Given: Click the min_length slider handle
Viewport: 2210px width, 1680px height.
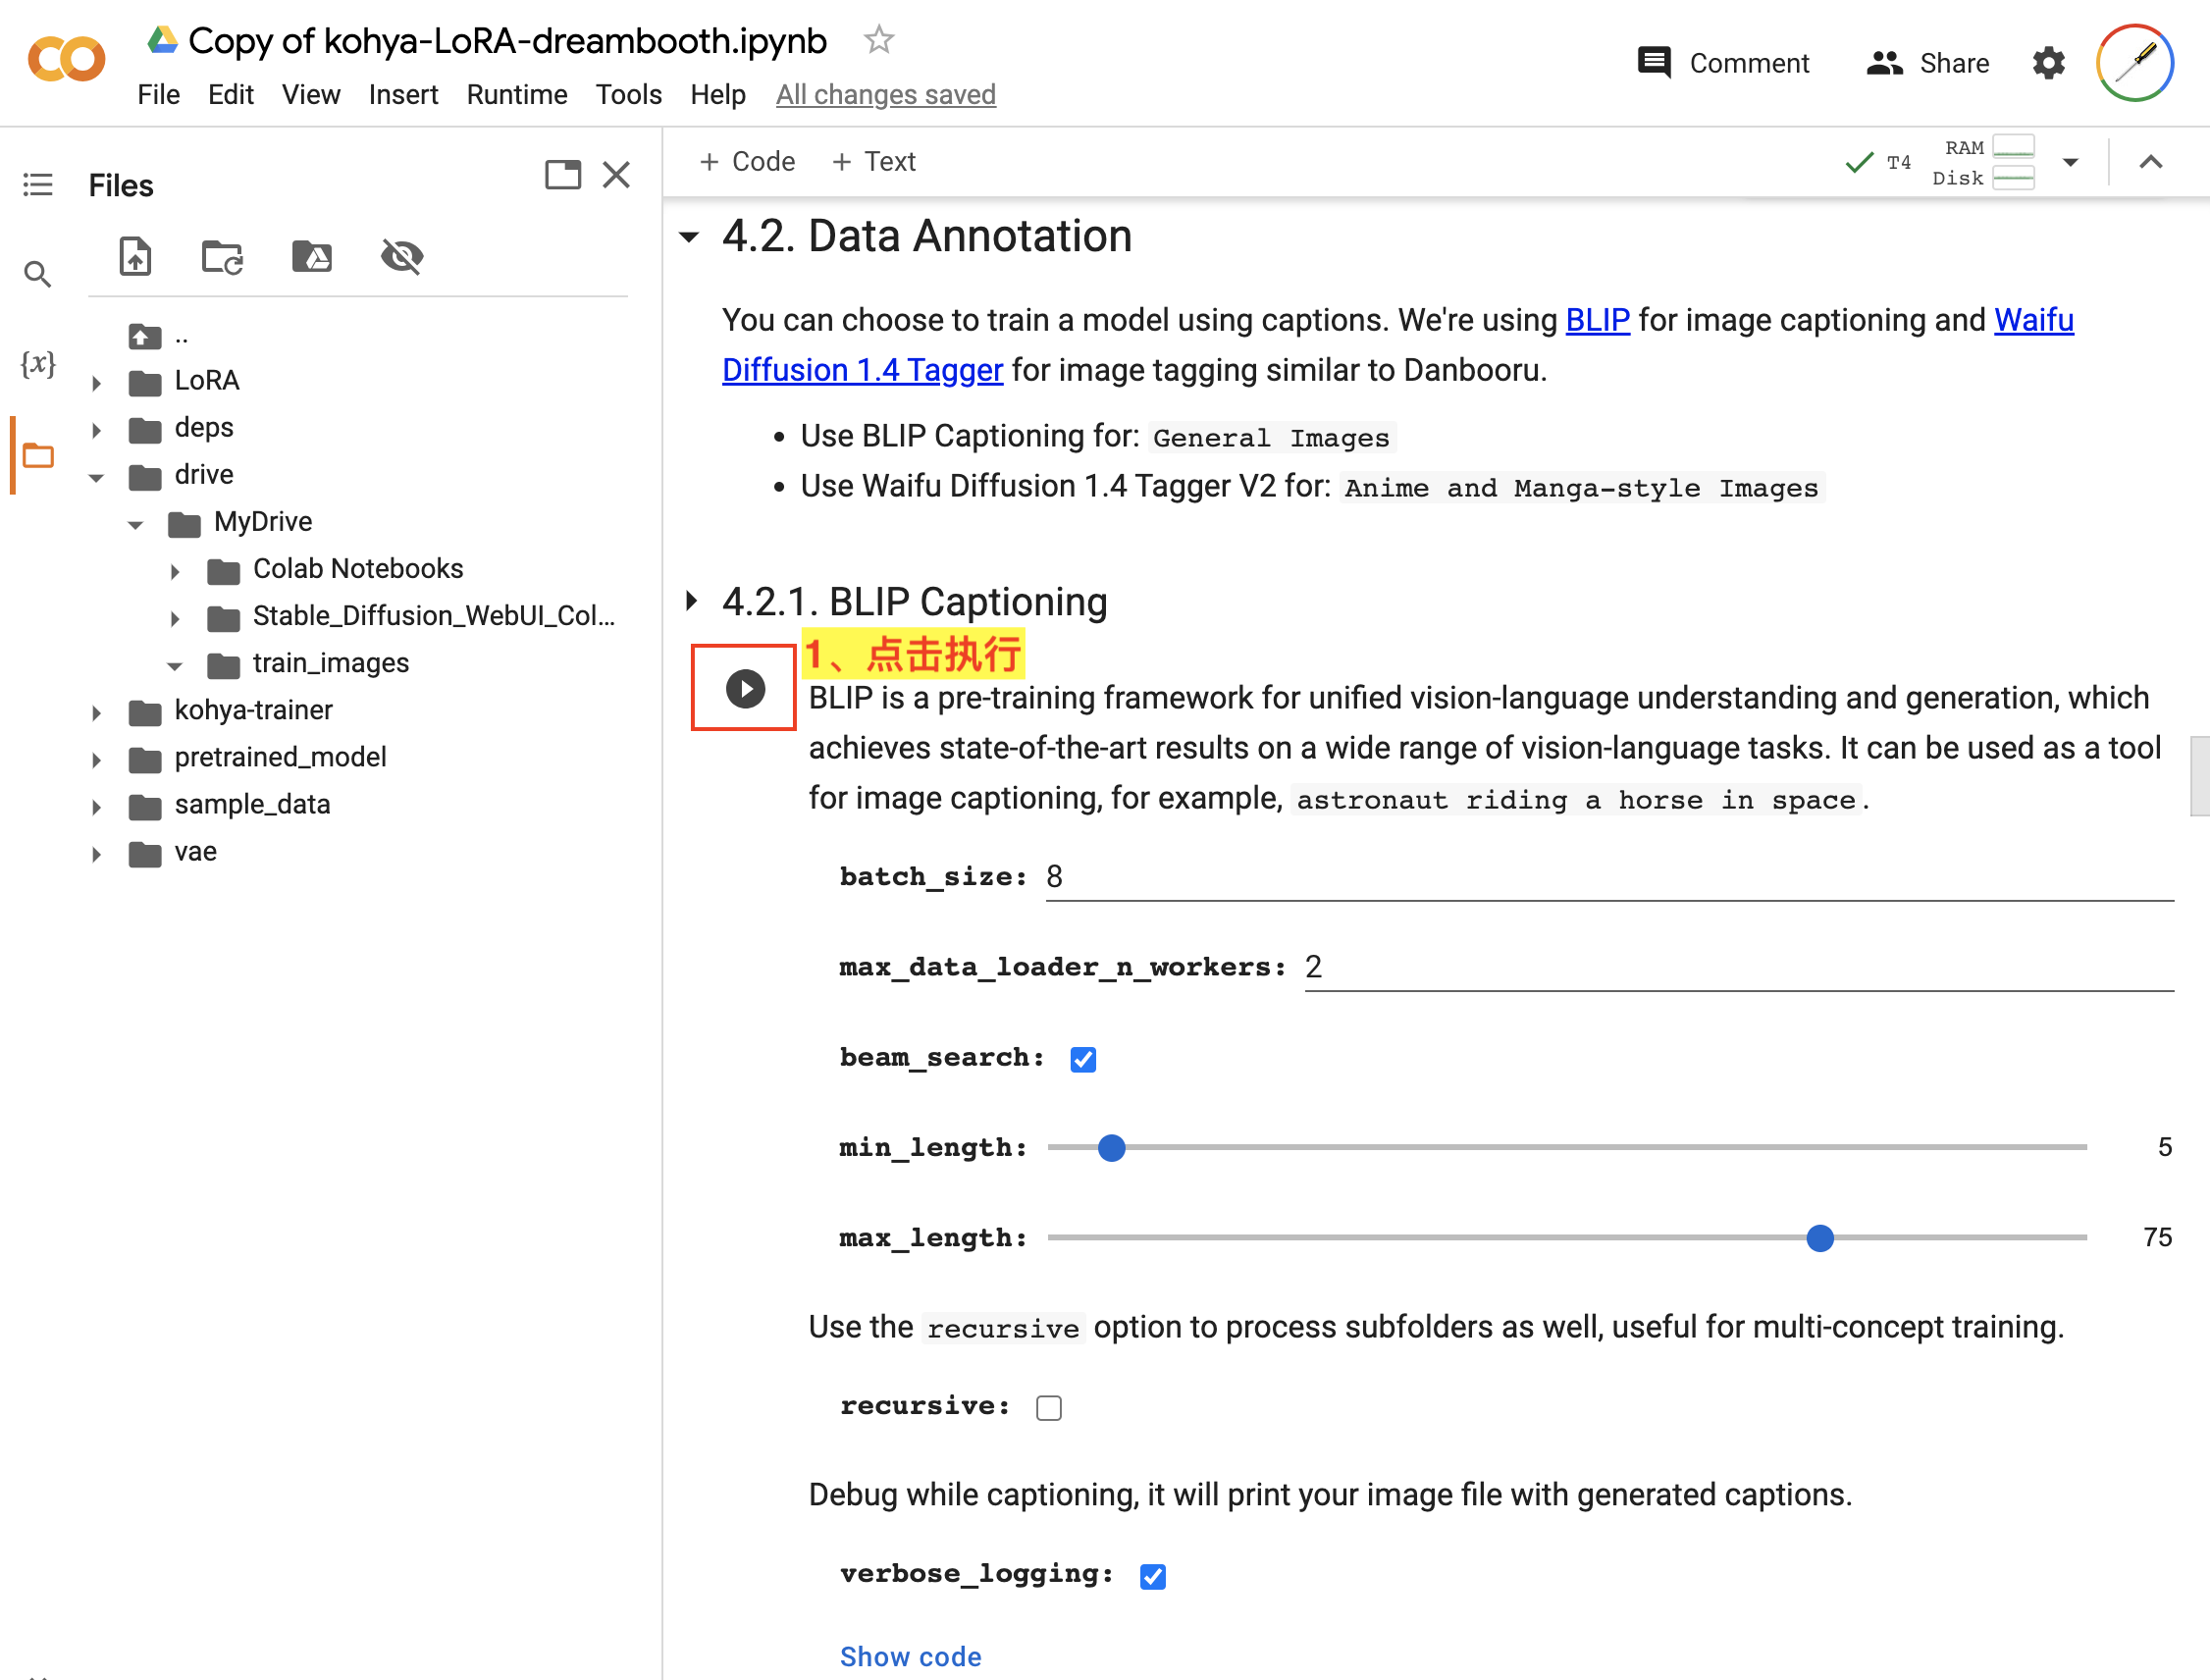Looking at the screenshot, I should pos(1111,1147).
